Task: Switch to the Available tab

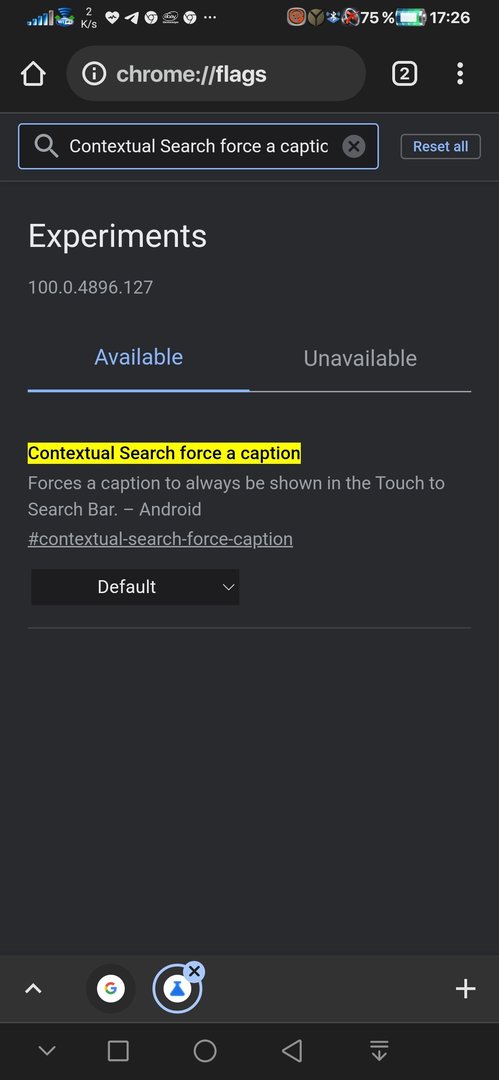Action: point(139,357)
